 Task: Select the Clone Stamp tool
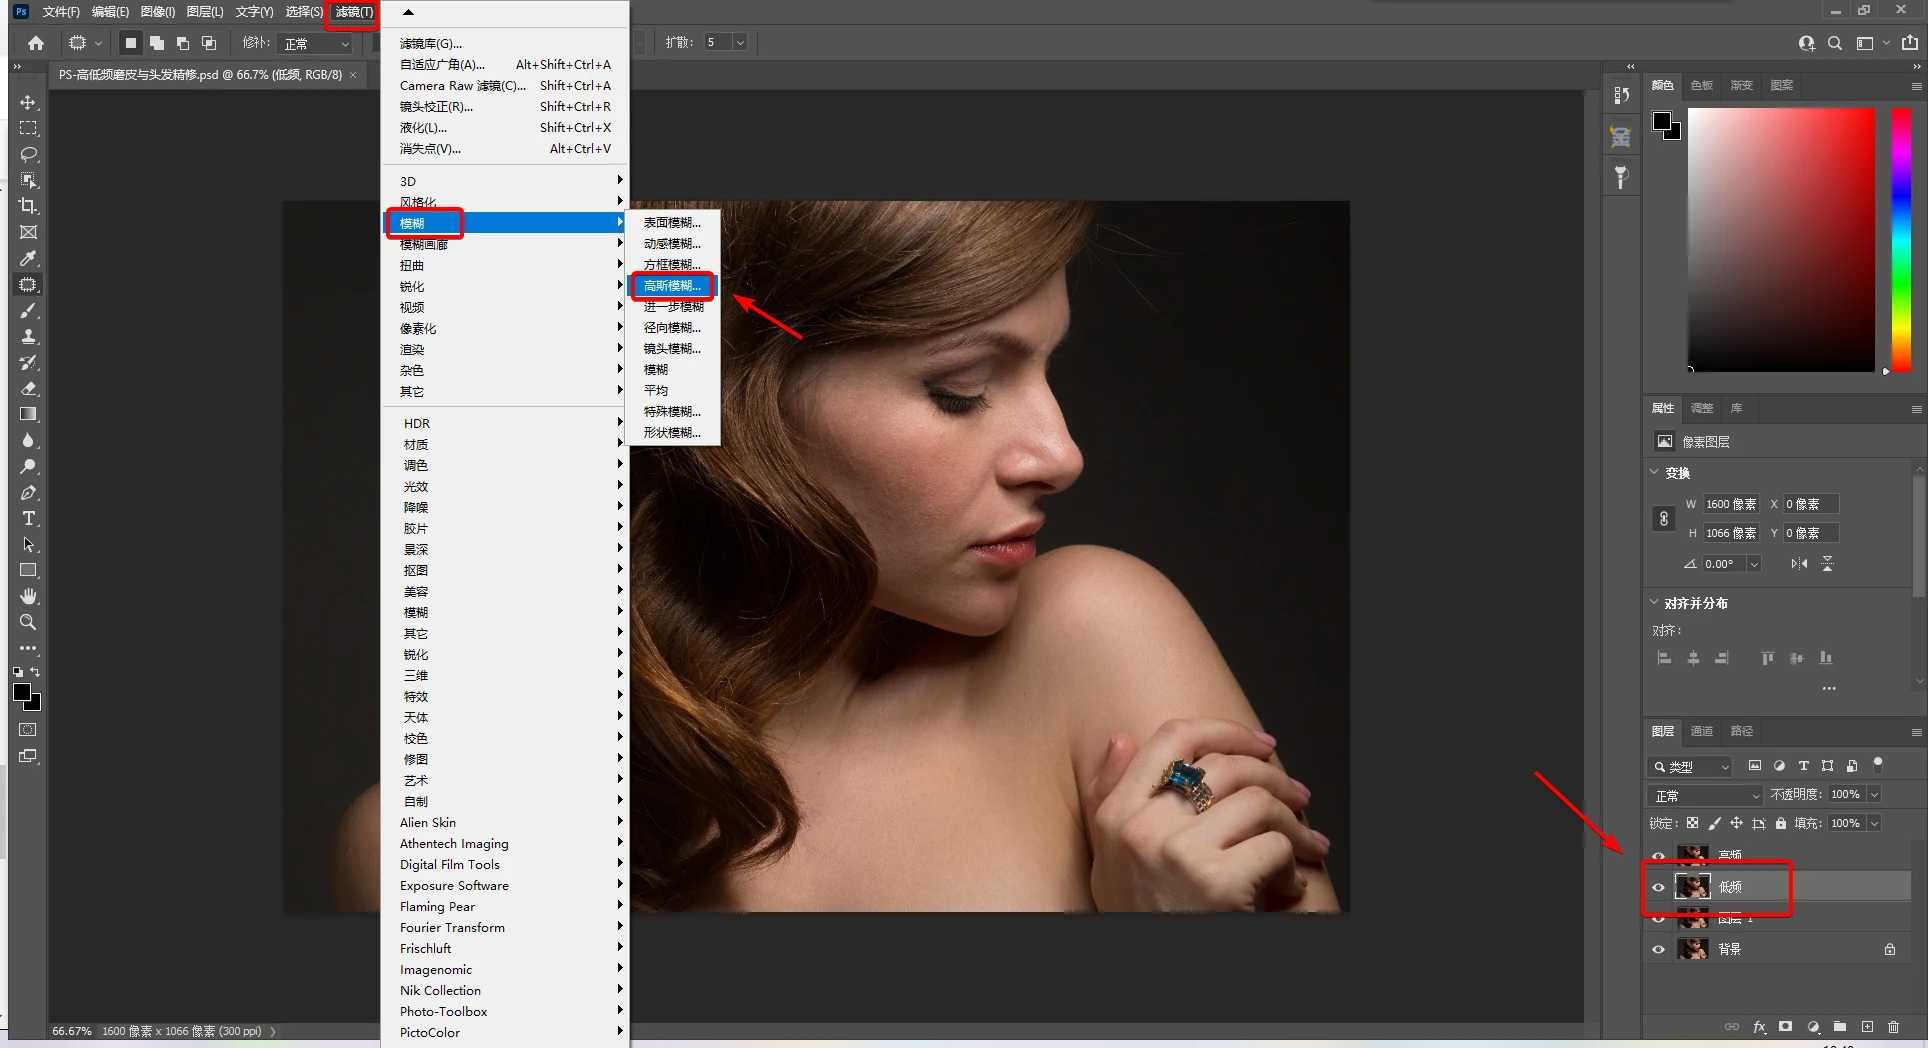coord(28,336)
